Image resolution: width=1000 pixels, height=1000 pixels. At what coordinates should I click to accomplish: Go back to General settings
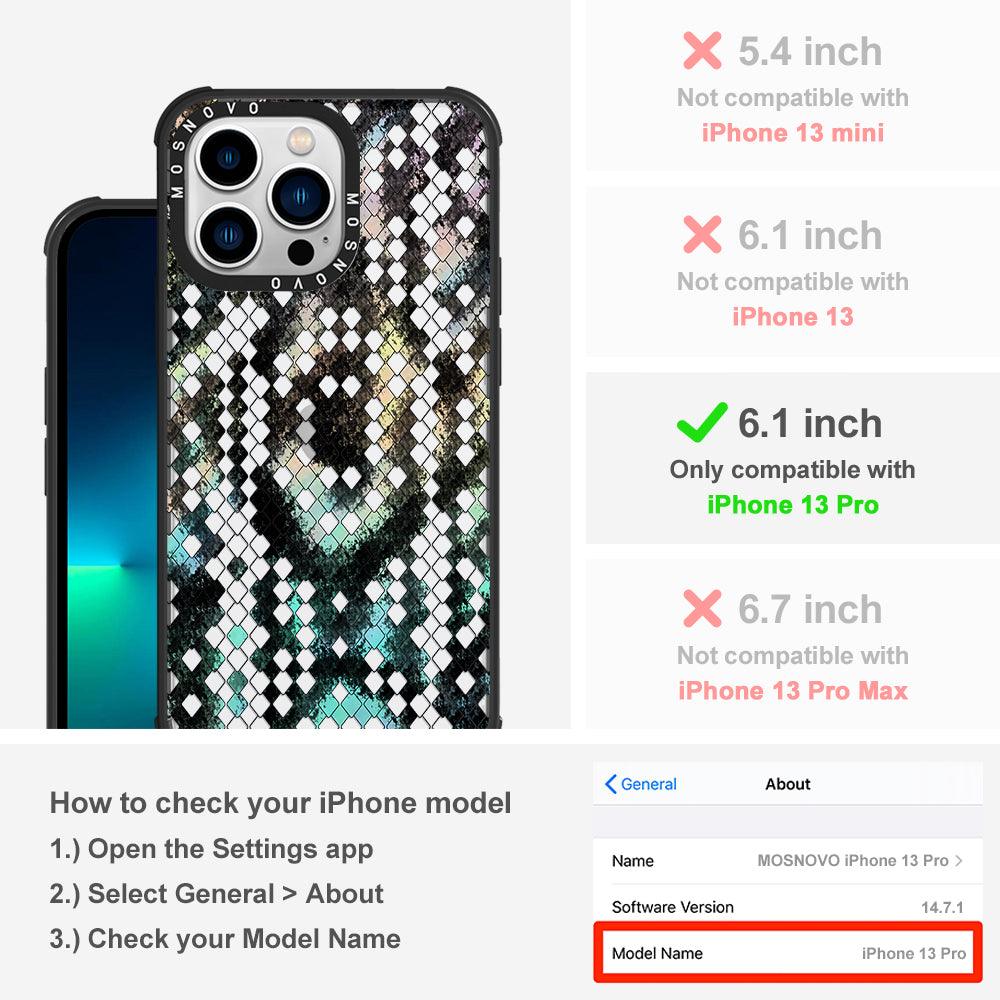pos(640,784)
